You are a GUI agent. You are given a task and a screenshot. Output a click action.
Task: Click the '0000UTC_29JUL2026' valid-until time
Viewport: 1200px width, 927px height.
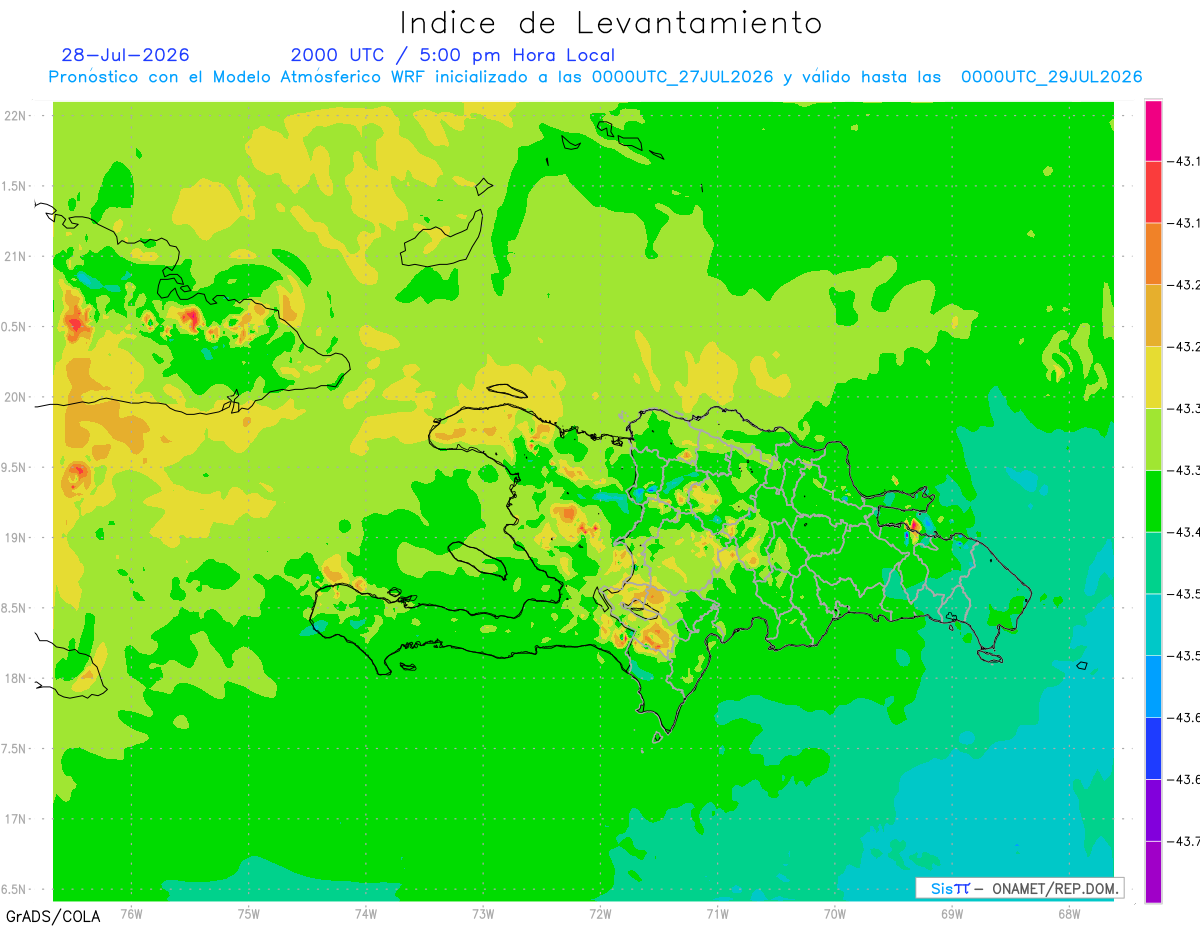click(1052, 77)
